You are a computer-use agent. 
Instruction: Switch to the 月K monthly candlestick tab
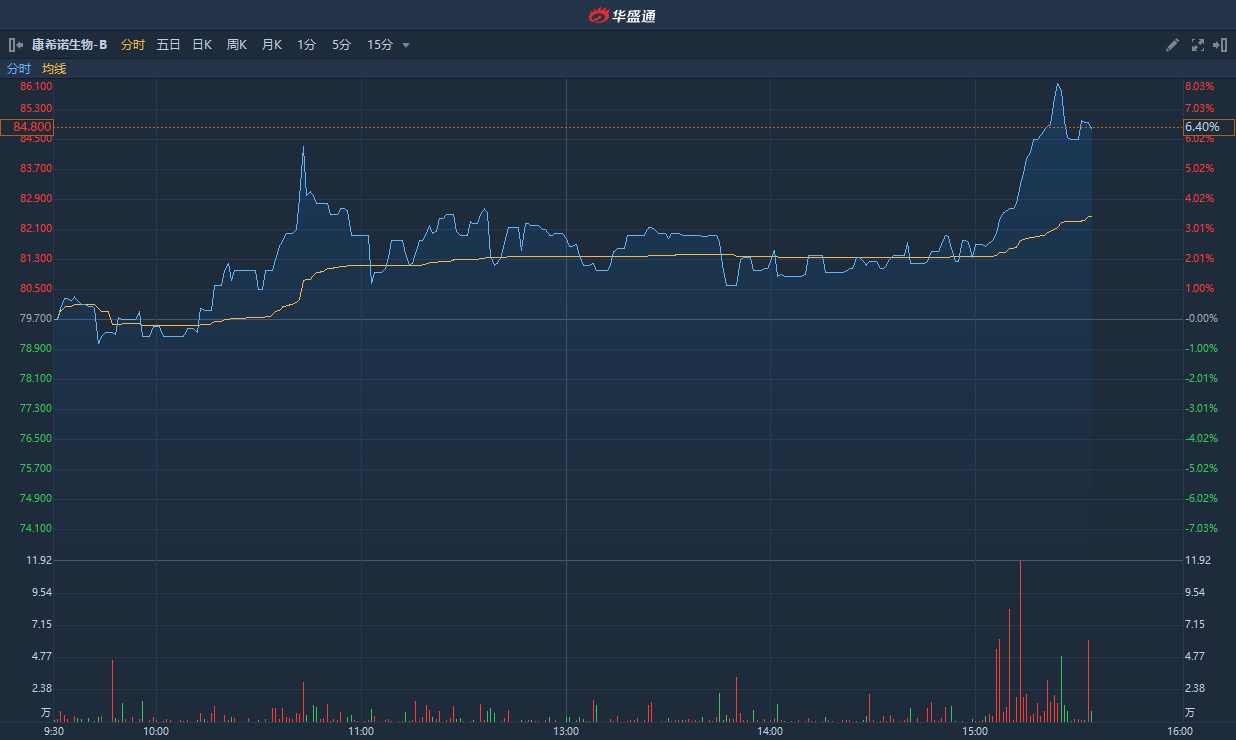click(272, 45)
